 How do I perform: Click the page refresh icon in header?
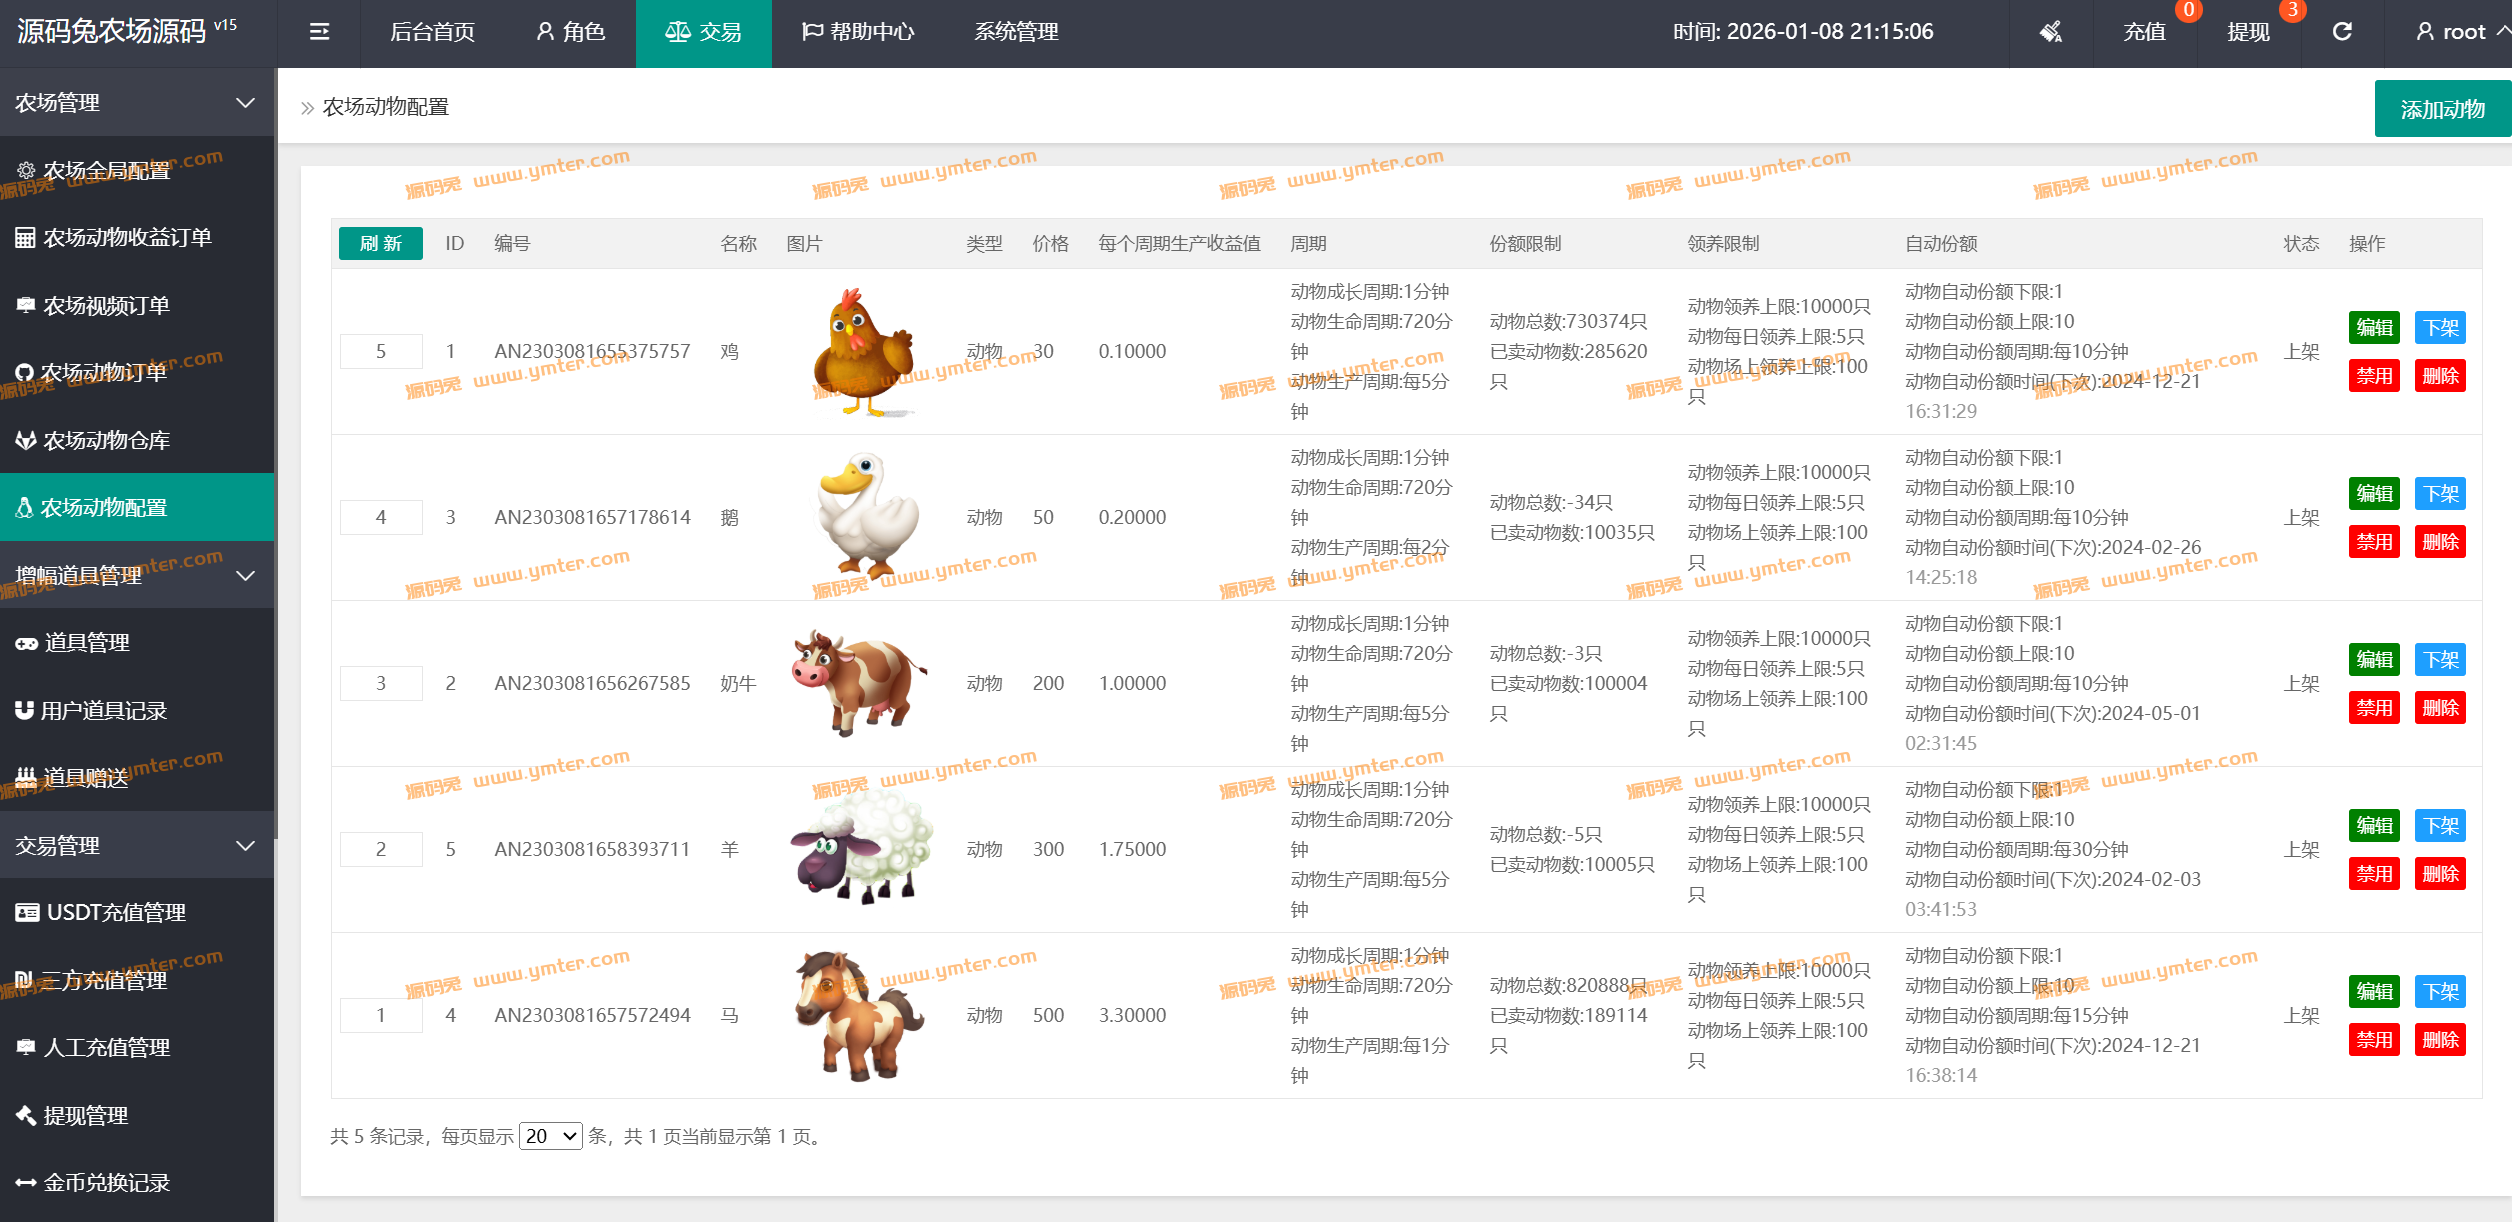[x=2341, y=32]
